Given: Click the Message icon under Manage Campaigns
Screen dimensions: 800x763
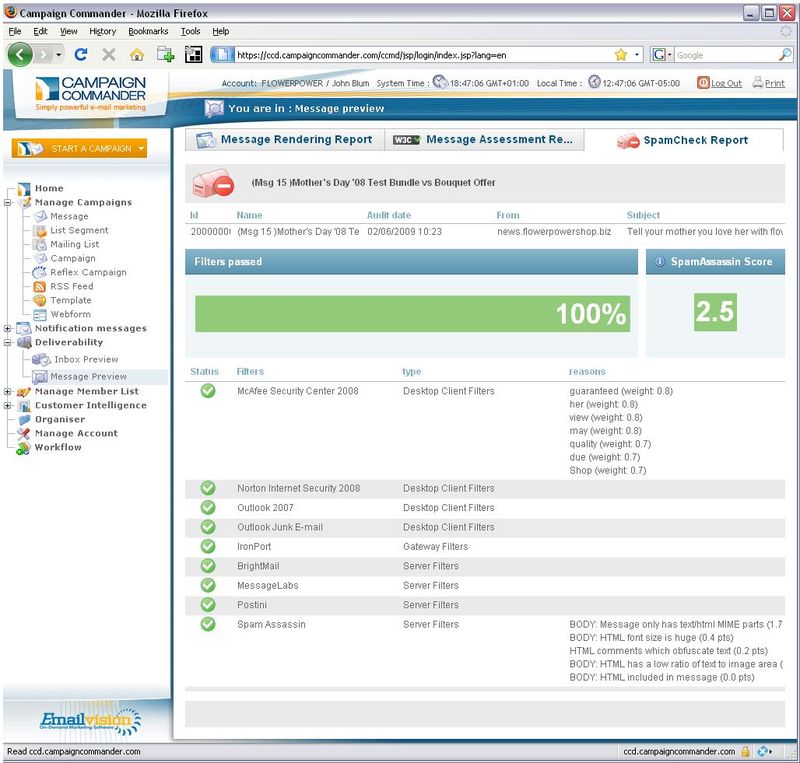Looking at the screenshot, I should click(40, 216).
